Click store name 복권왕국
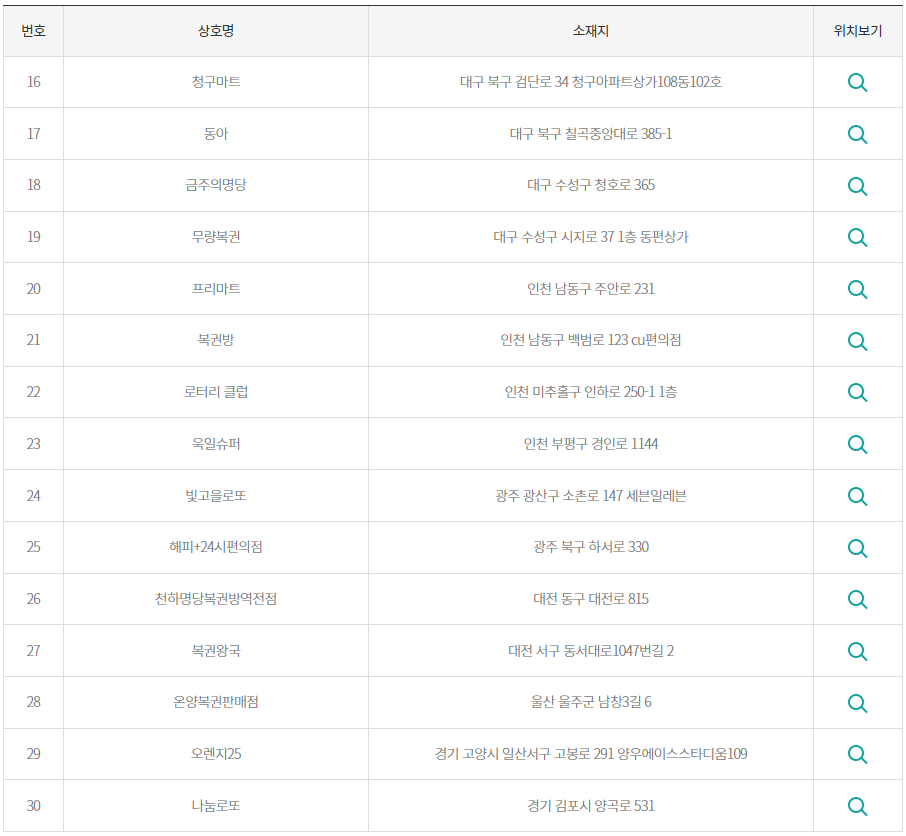The image size is (906, 836). [x=216, y=651]
